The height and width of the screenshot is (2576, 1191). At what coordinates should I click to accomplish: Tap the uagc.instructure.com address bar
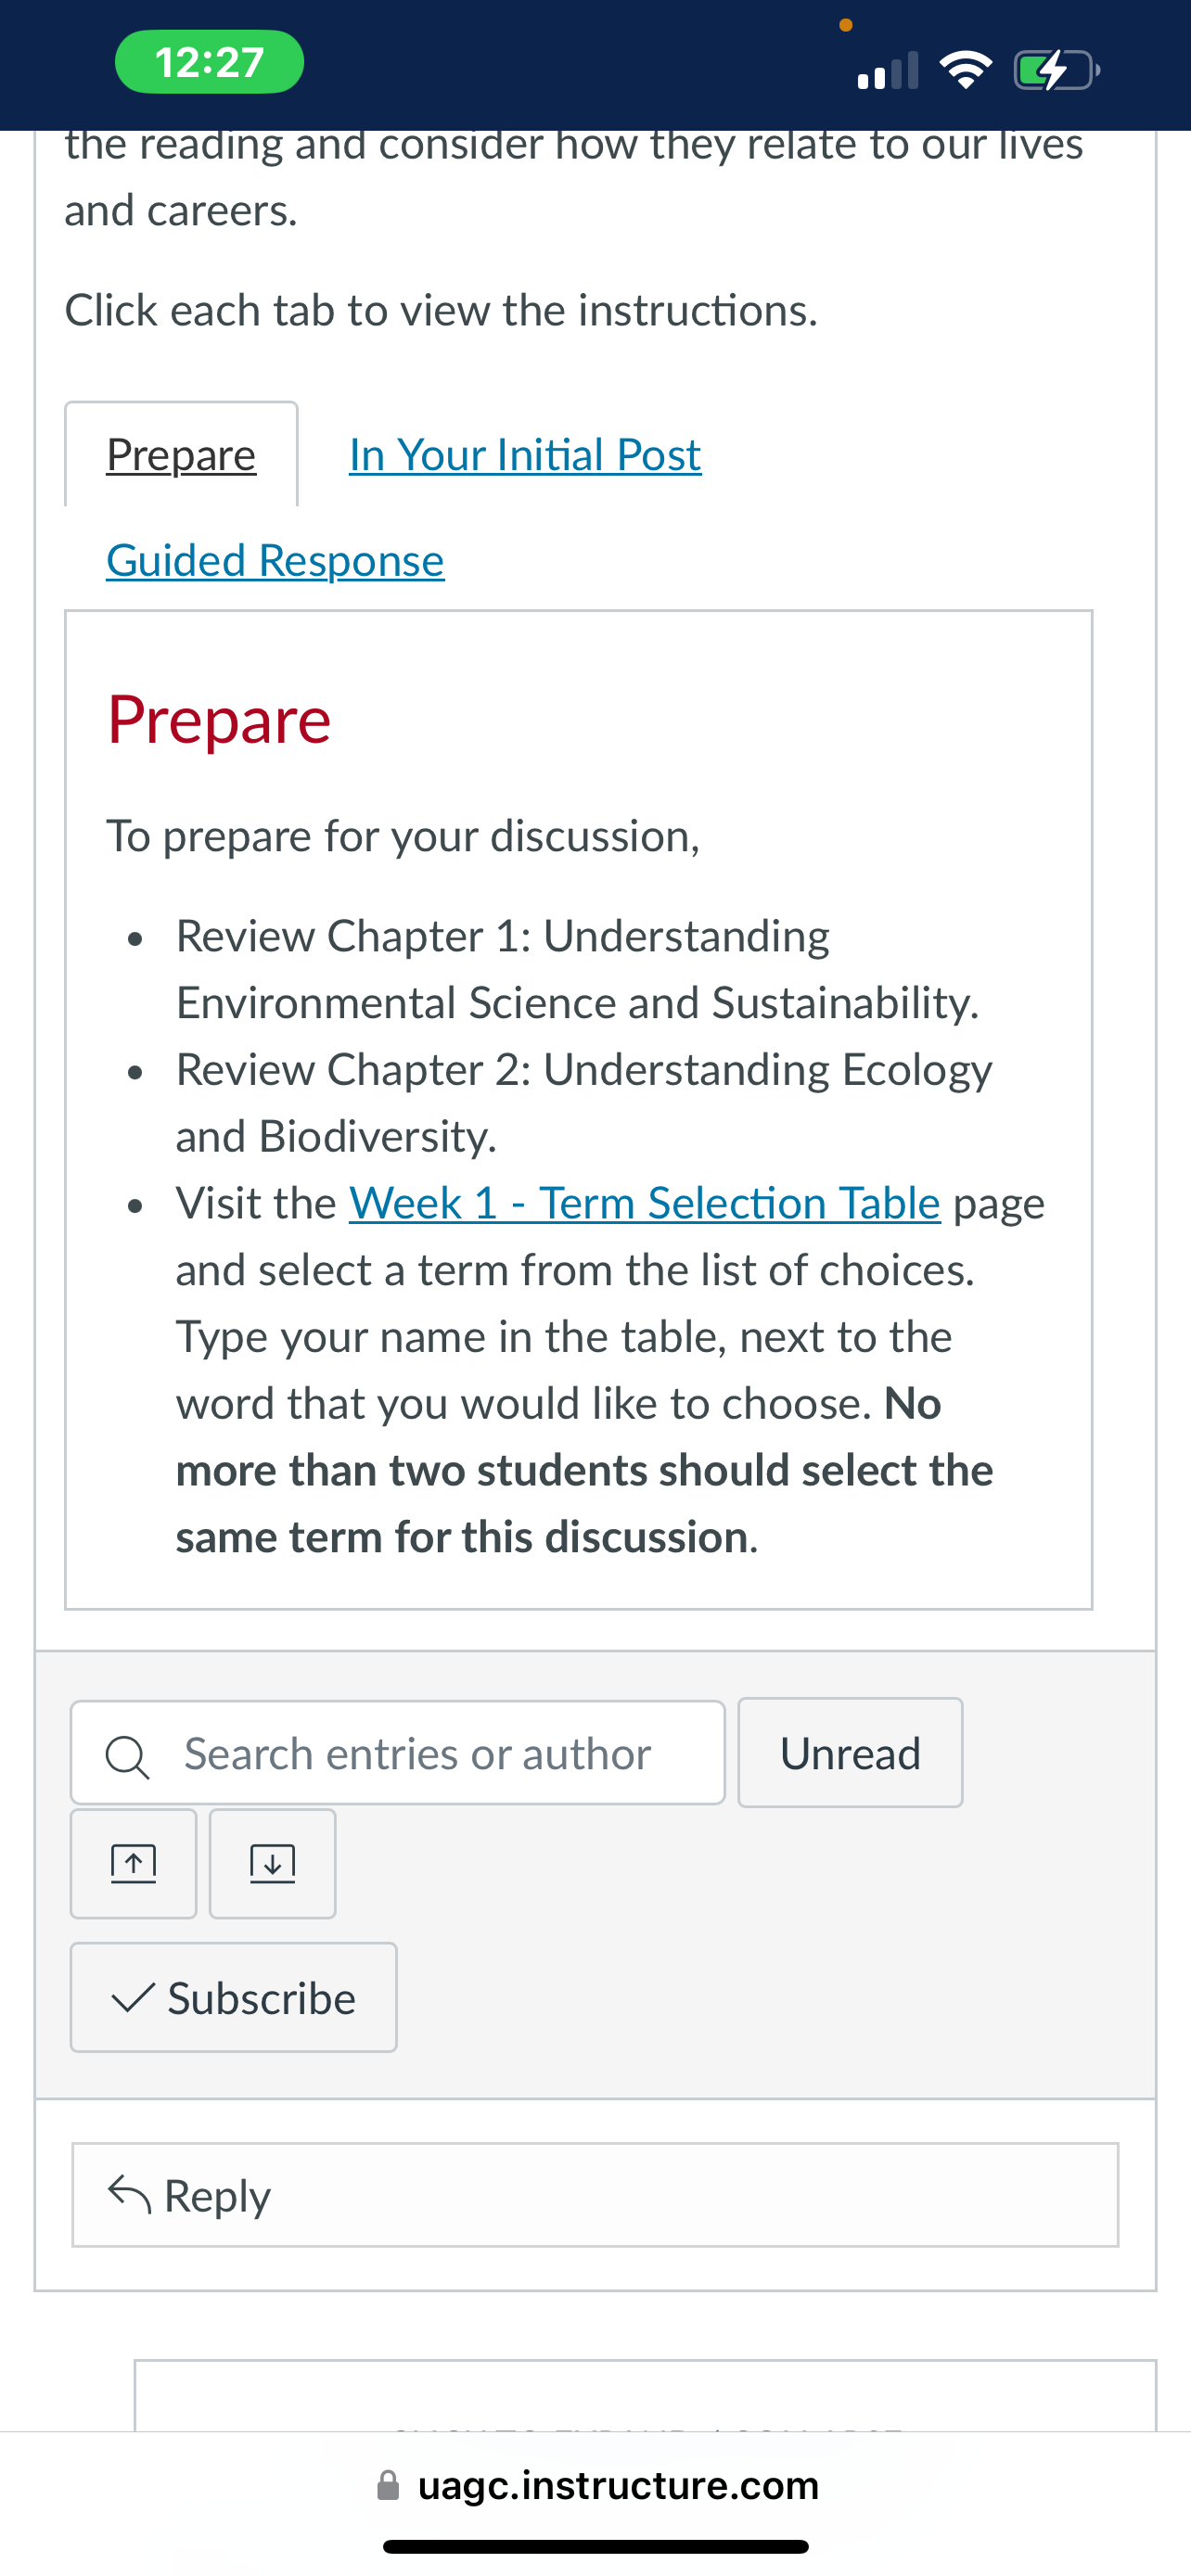click(597, 2485)
